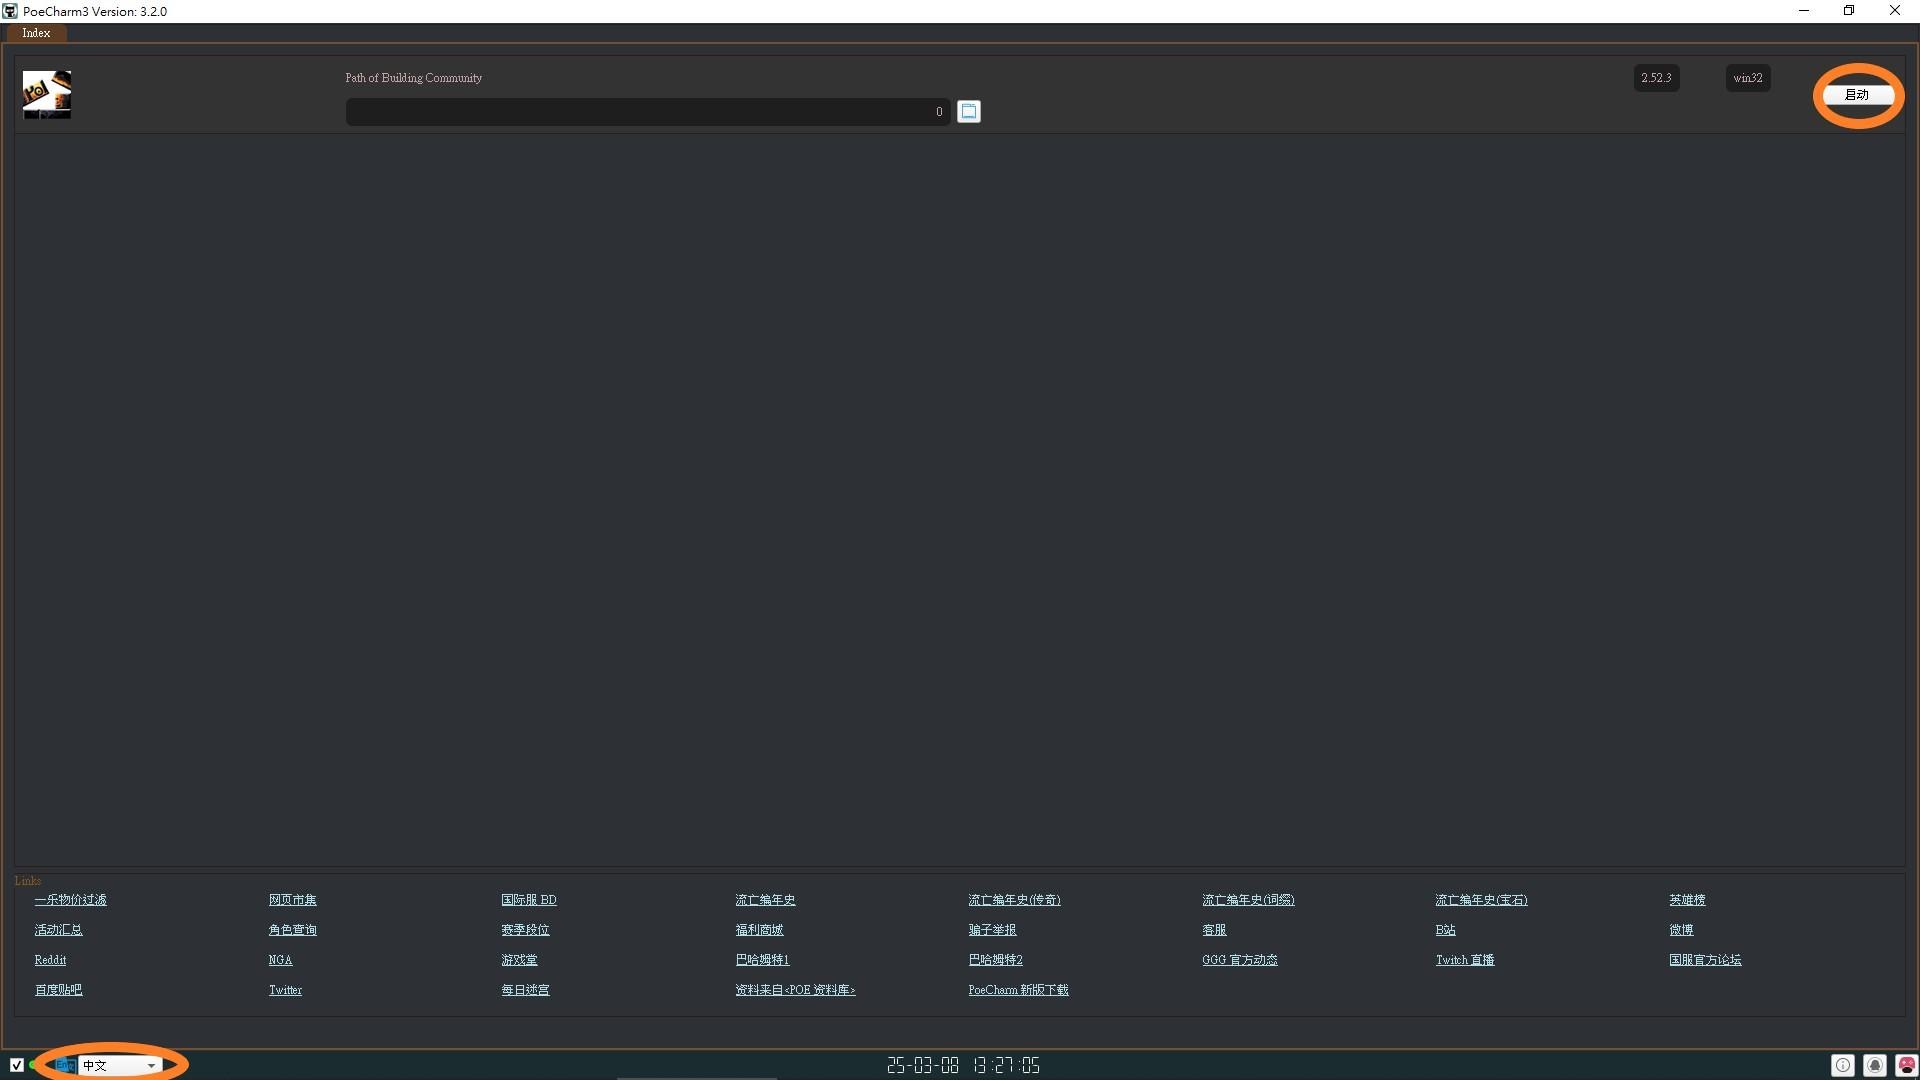Click the folder browse icon beside path field
Image resolution: width=1920 pixels, height=1080 pixels.
[968, 111]
